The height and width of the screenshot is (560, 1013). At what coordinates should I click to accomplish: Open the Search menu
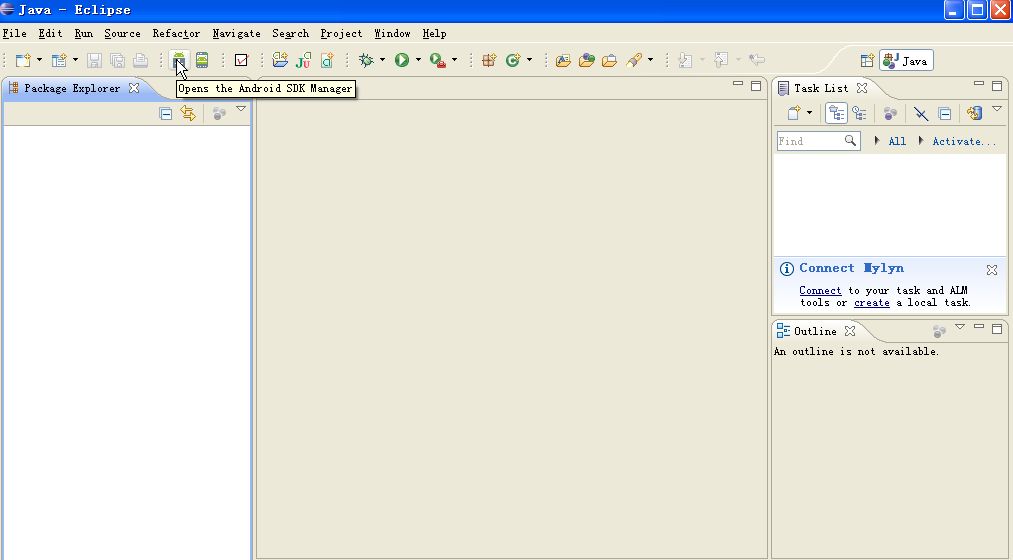[290, 34]
